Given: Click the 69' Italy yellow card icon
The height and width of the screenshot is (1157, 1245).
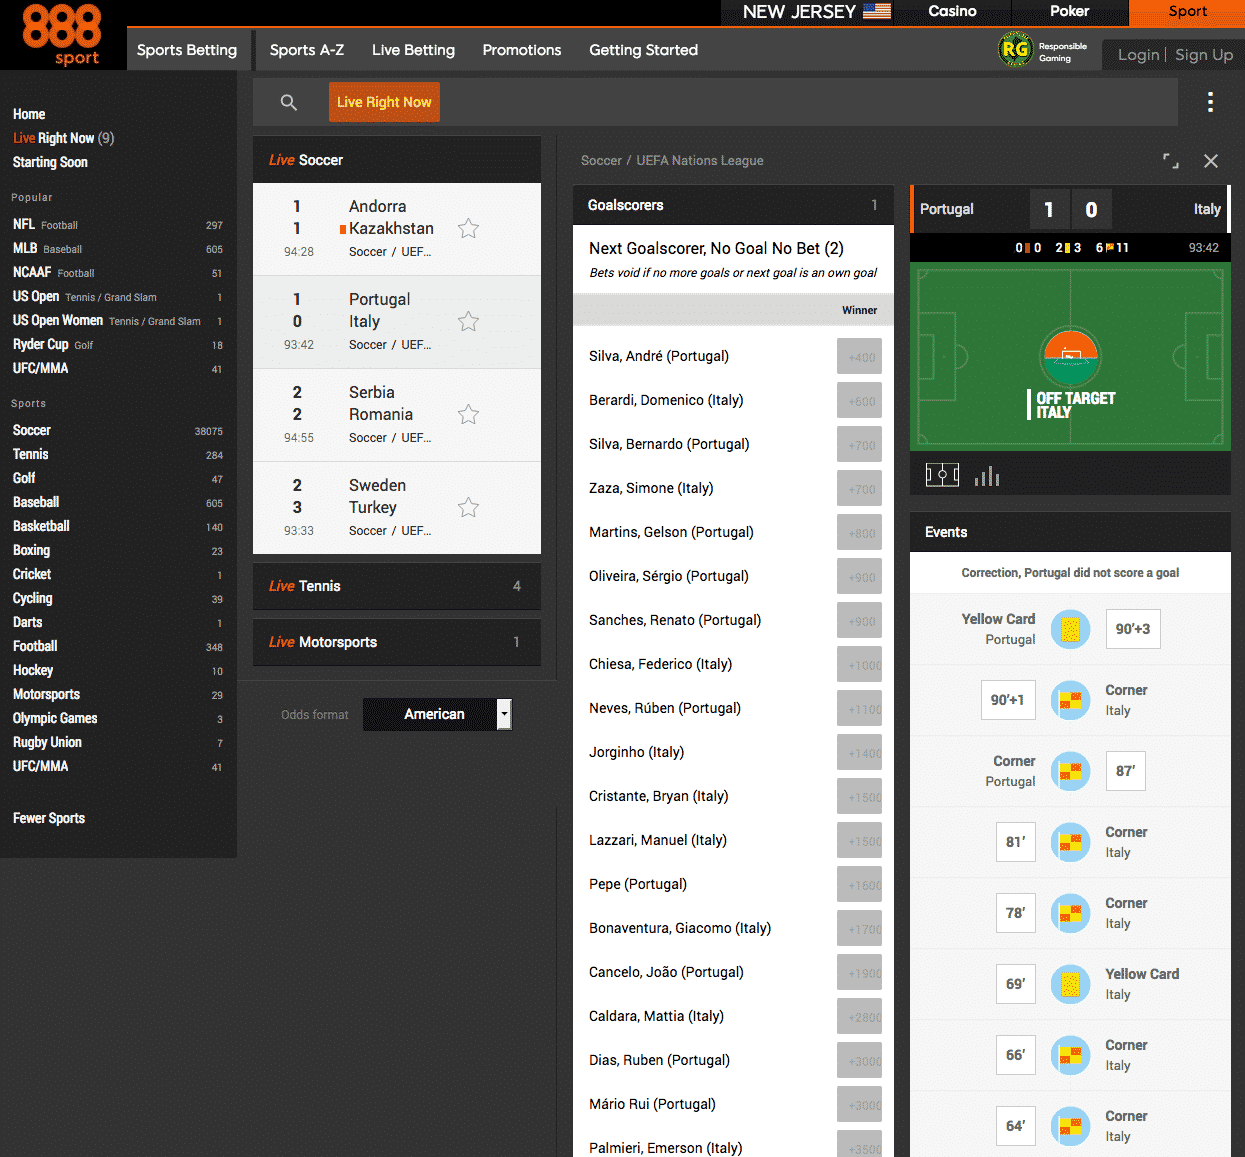Looking at the screenshot, I should (1071, 984).
